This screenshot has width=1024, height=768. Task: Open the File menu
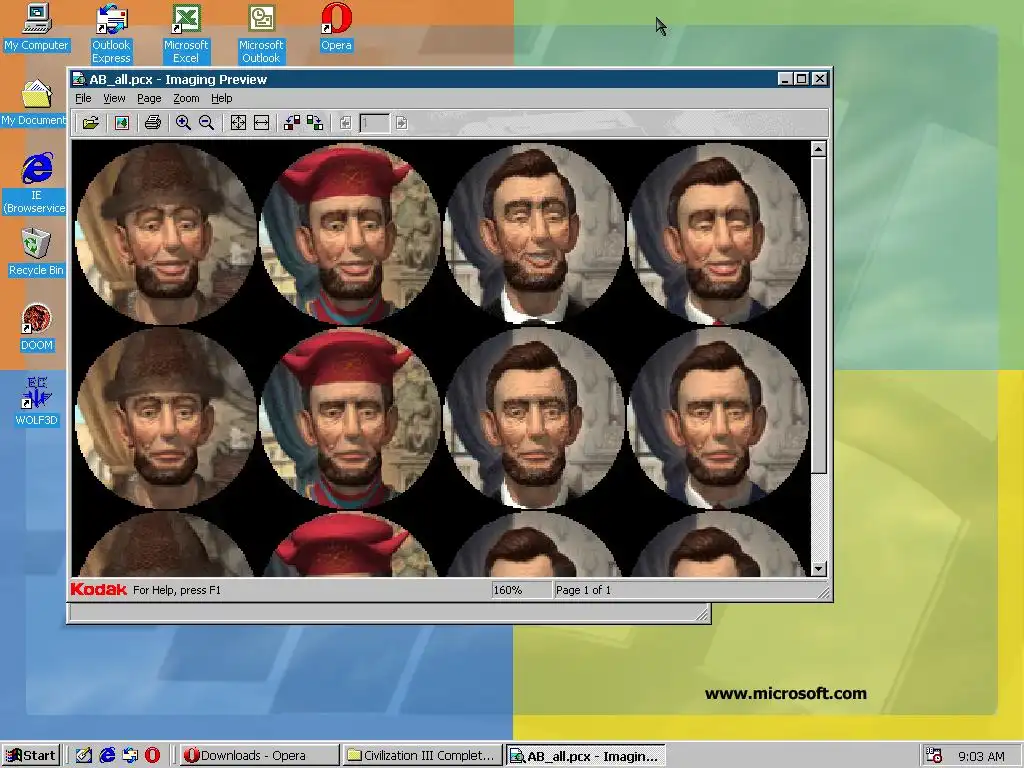click(83, 98)
